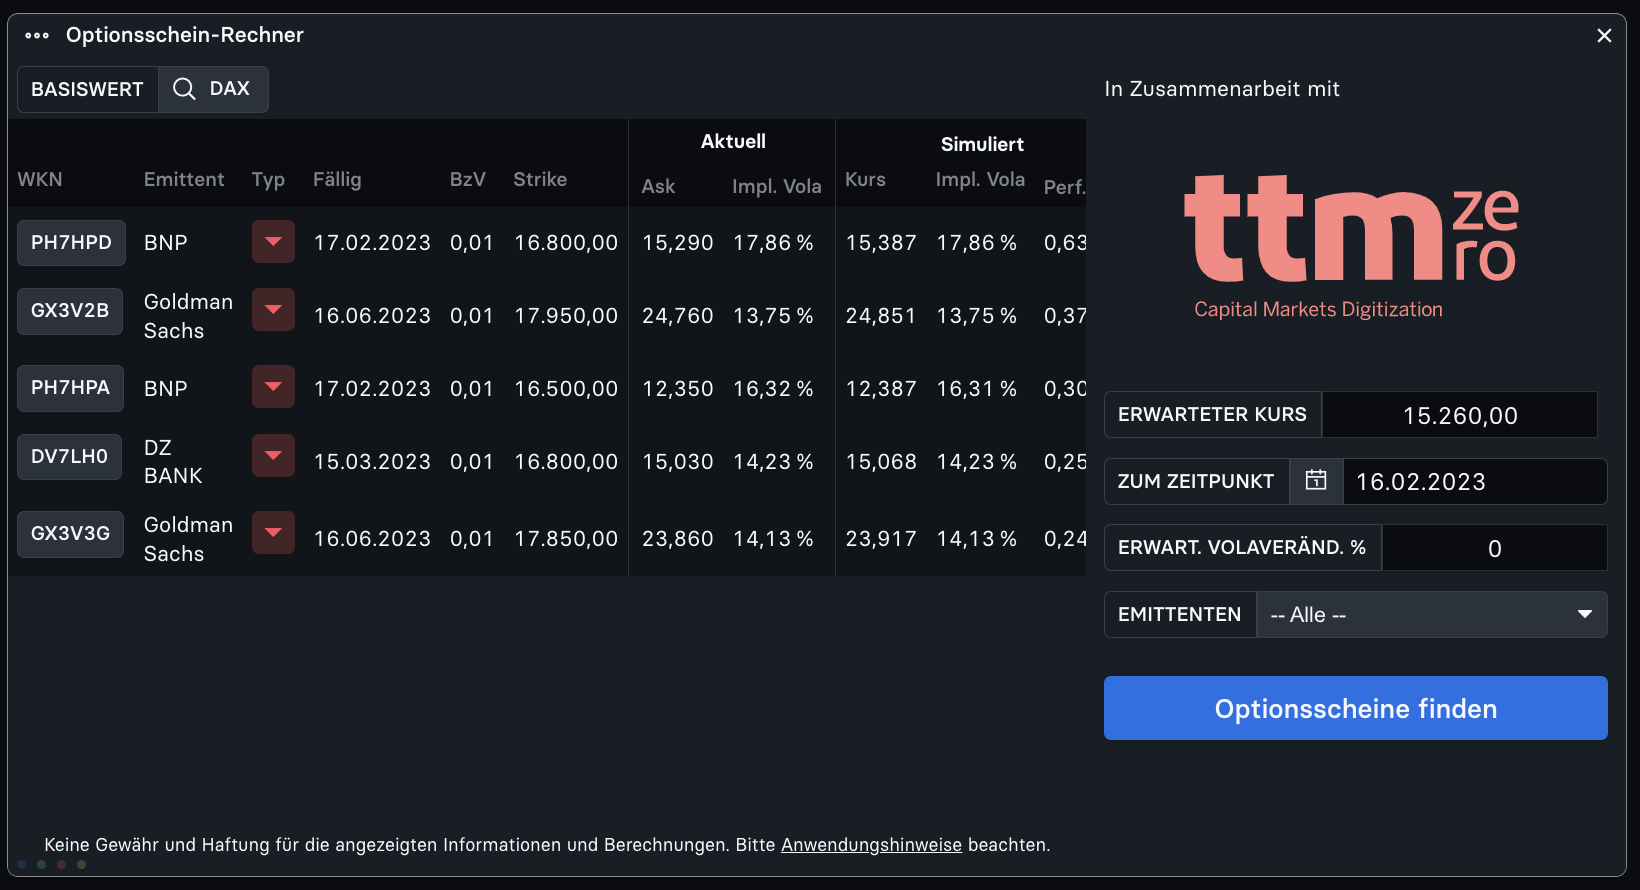Image resolution: width=1640 pixels, height=890 pixels.
Task: Close the Optionsschein-Rechner window
Action: [1604, 36]
